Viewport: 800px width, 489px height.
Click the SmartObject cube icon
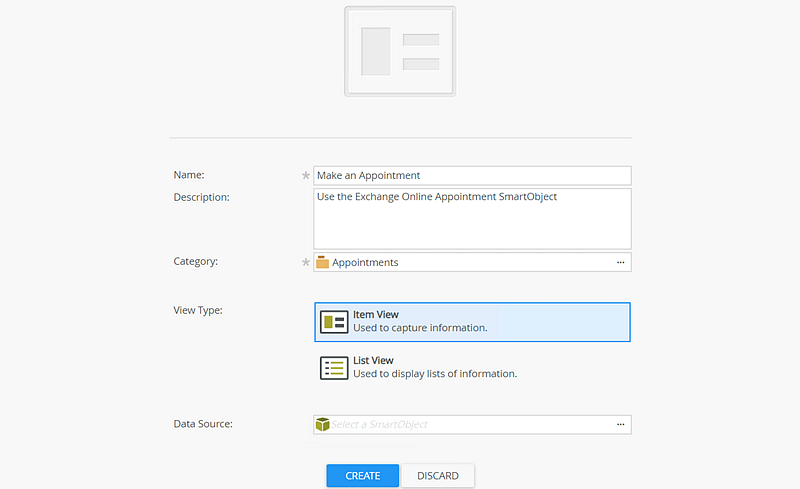coord(323,425)
